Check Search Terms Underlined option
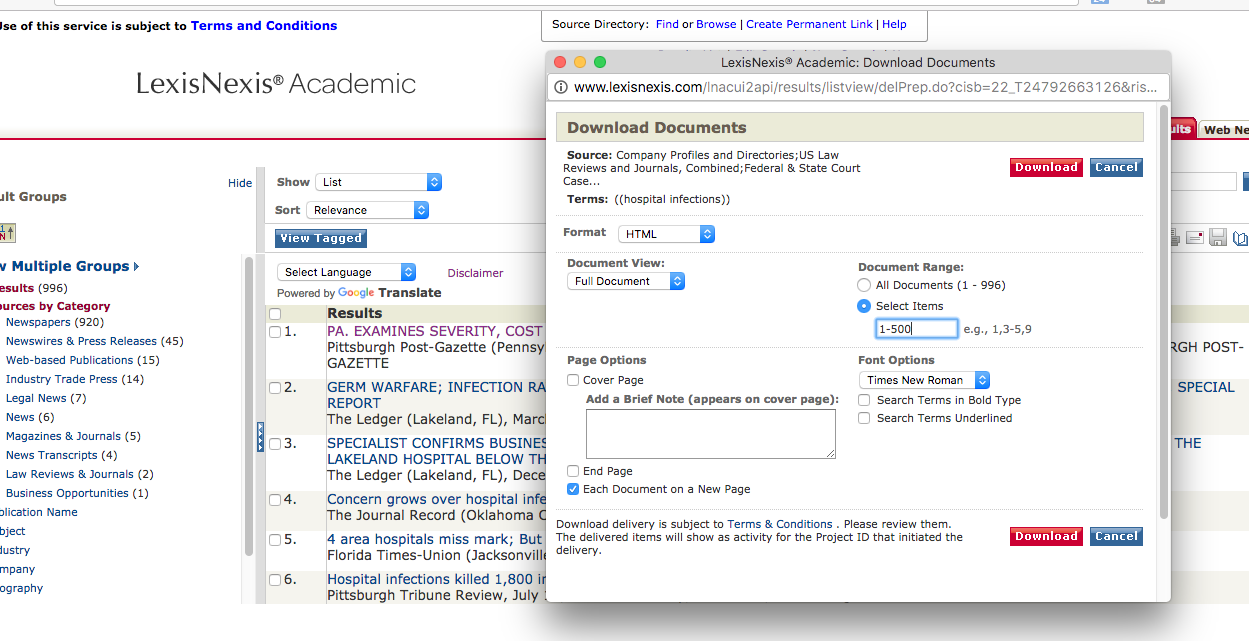Viewport: 1249px width, 641px height. 864,418
